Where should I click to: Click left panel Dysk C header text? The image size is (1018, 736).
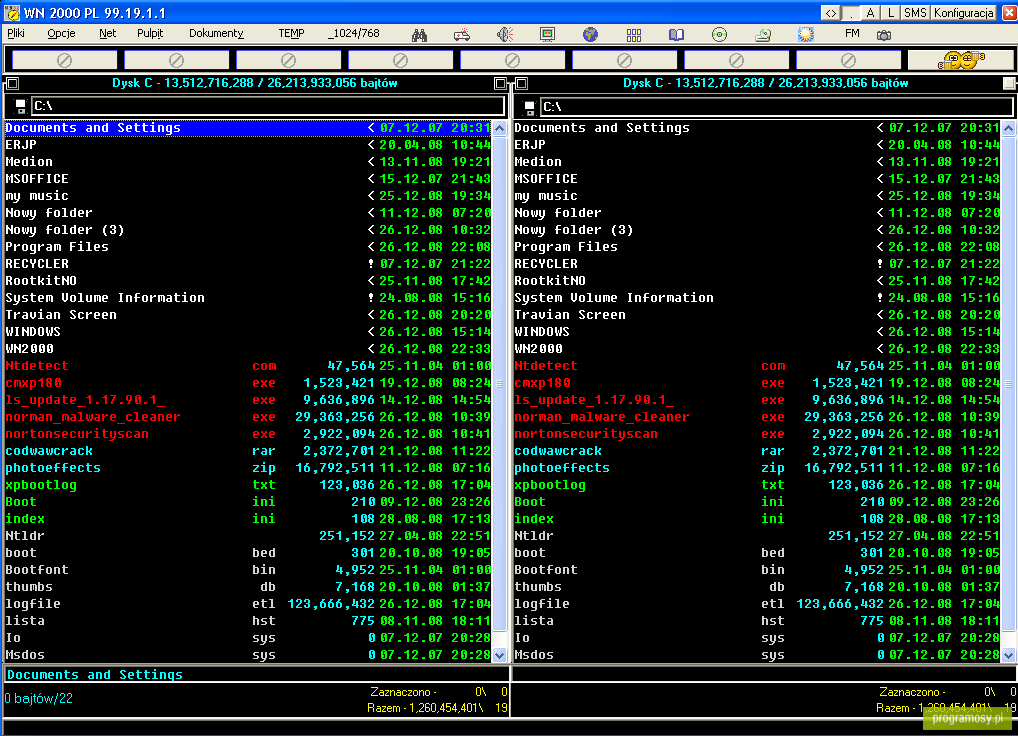[x=254, y=83]
